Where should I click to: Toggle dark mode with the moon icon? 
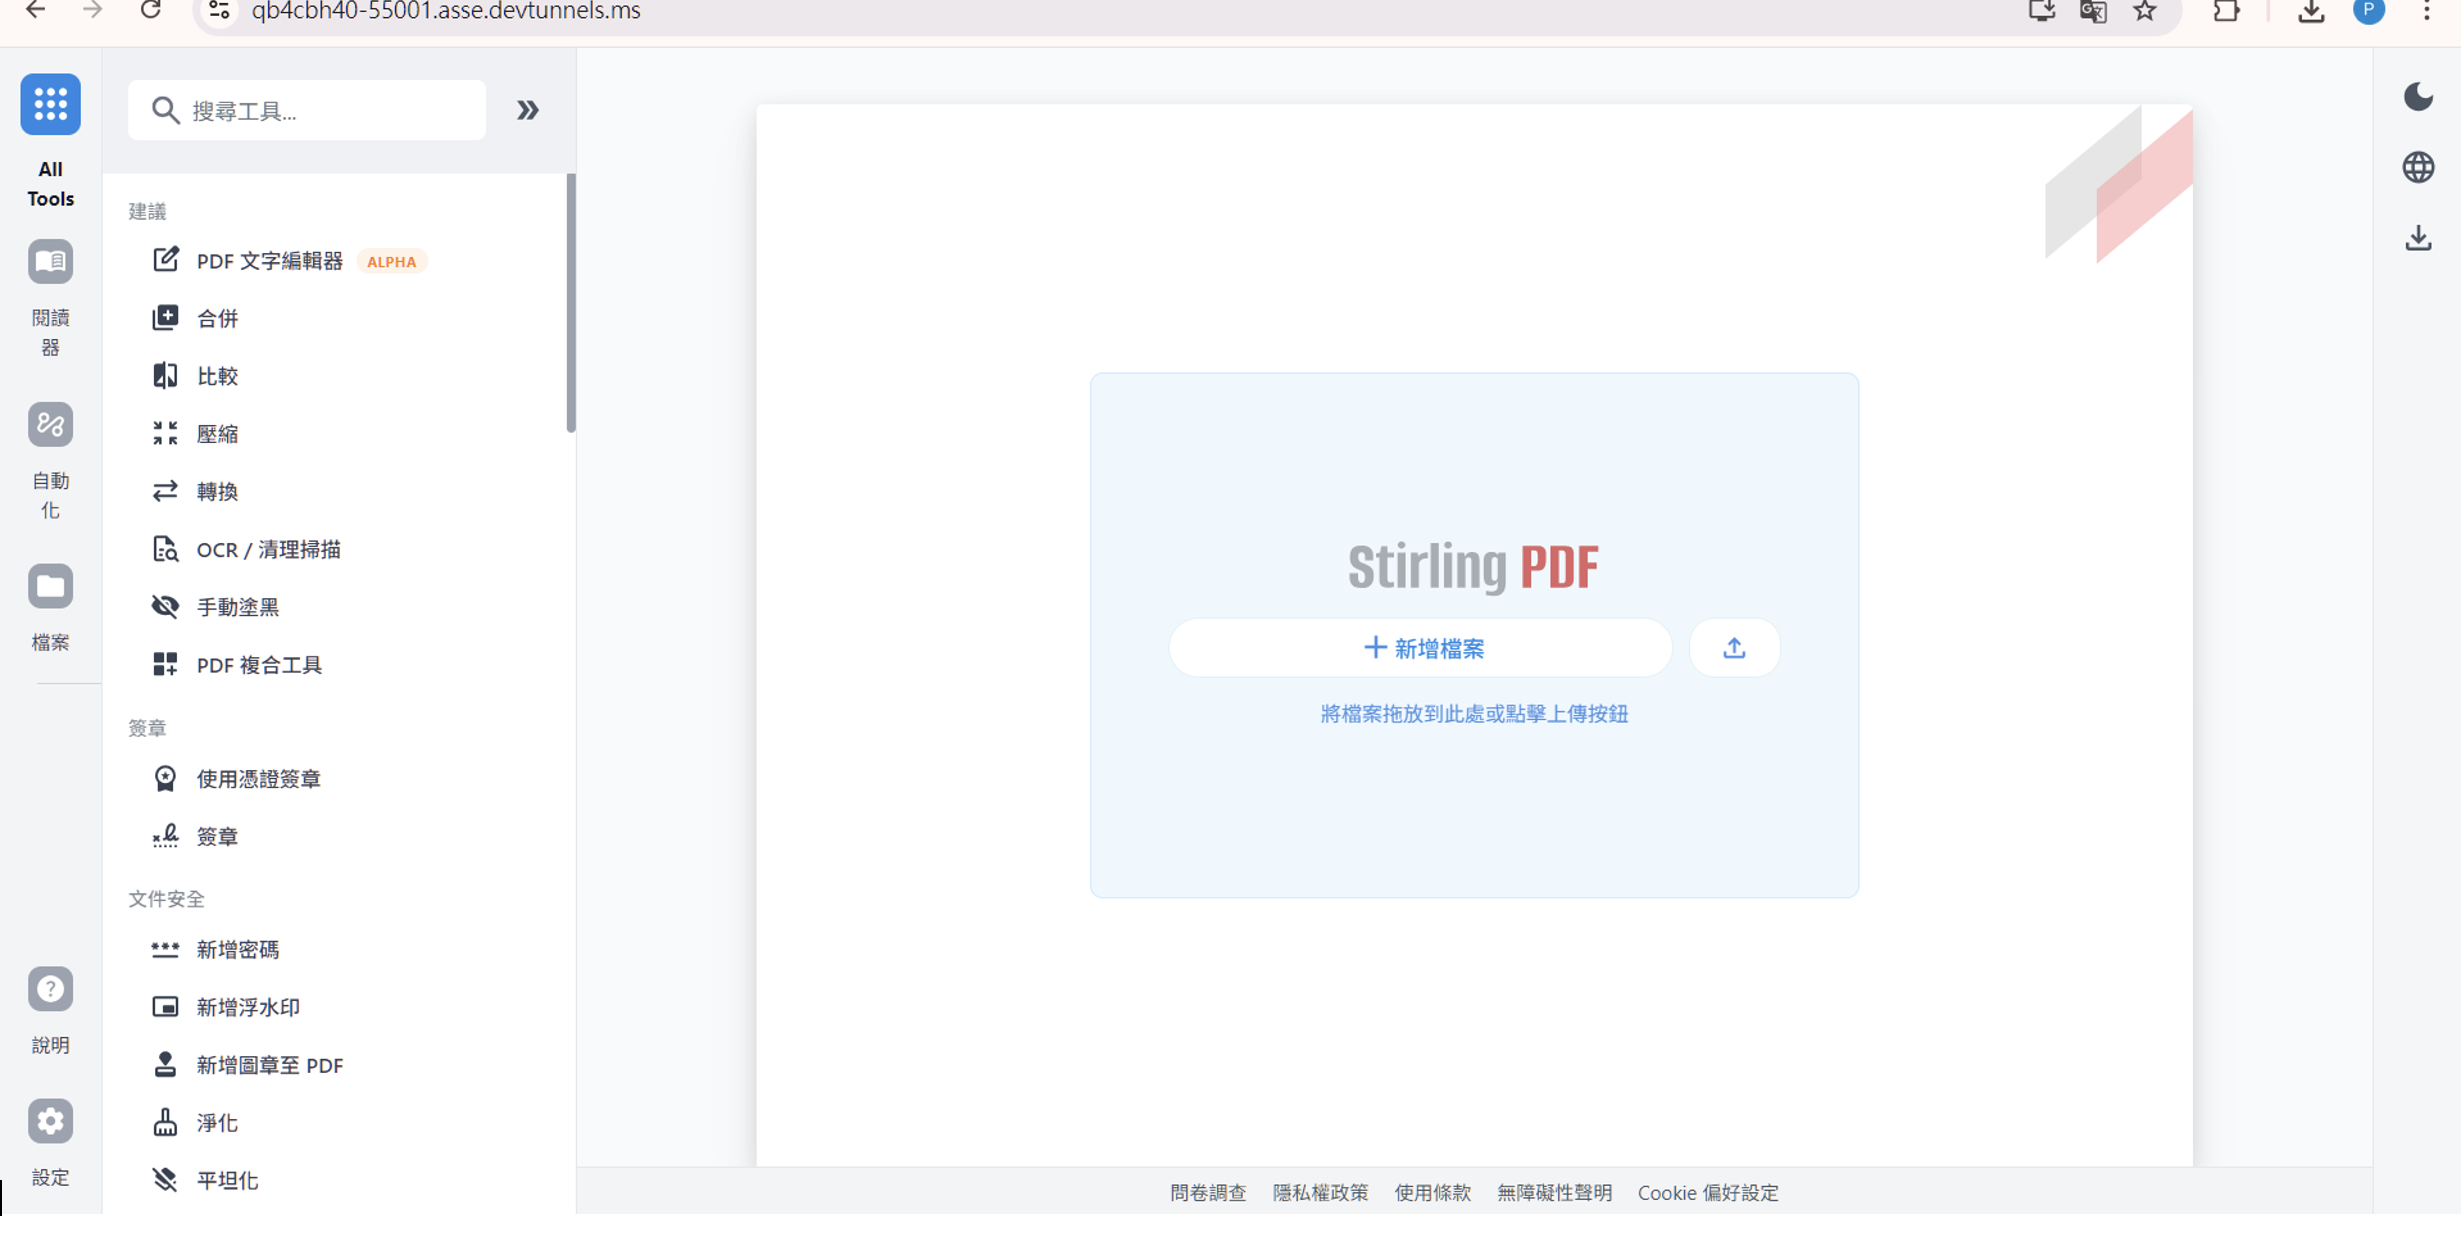[x=2420, y=97]
